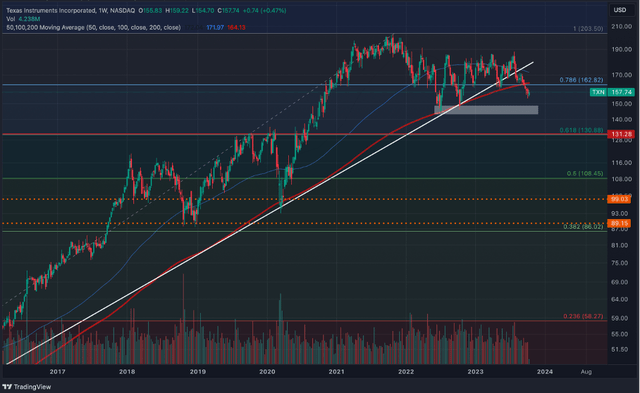Select the 50,100,200 Moving Average indicator legend
Viewport: 640px width, 393px height.
click(93, 27)
